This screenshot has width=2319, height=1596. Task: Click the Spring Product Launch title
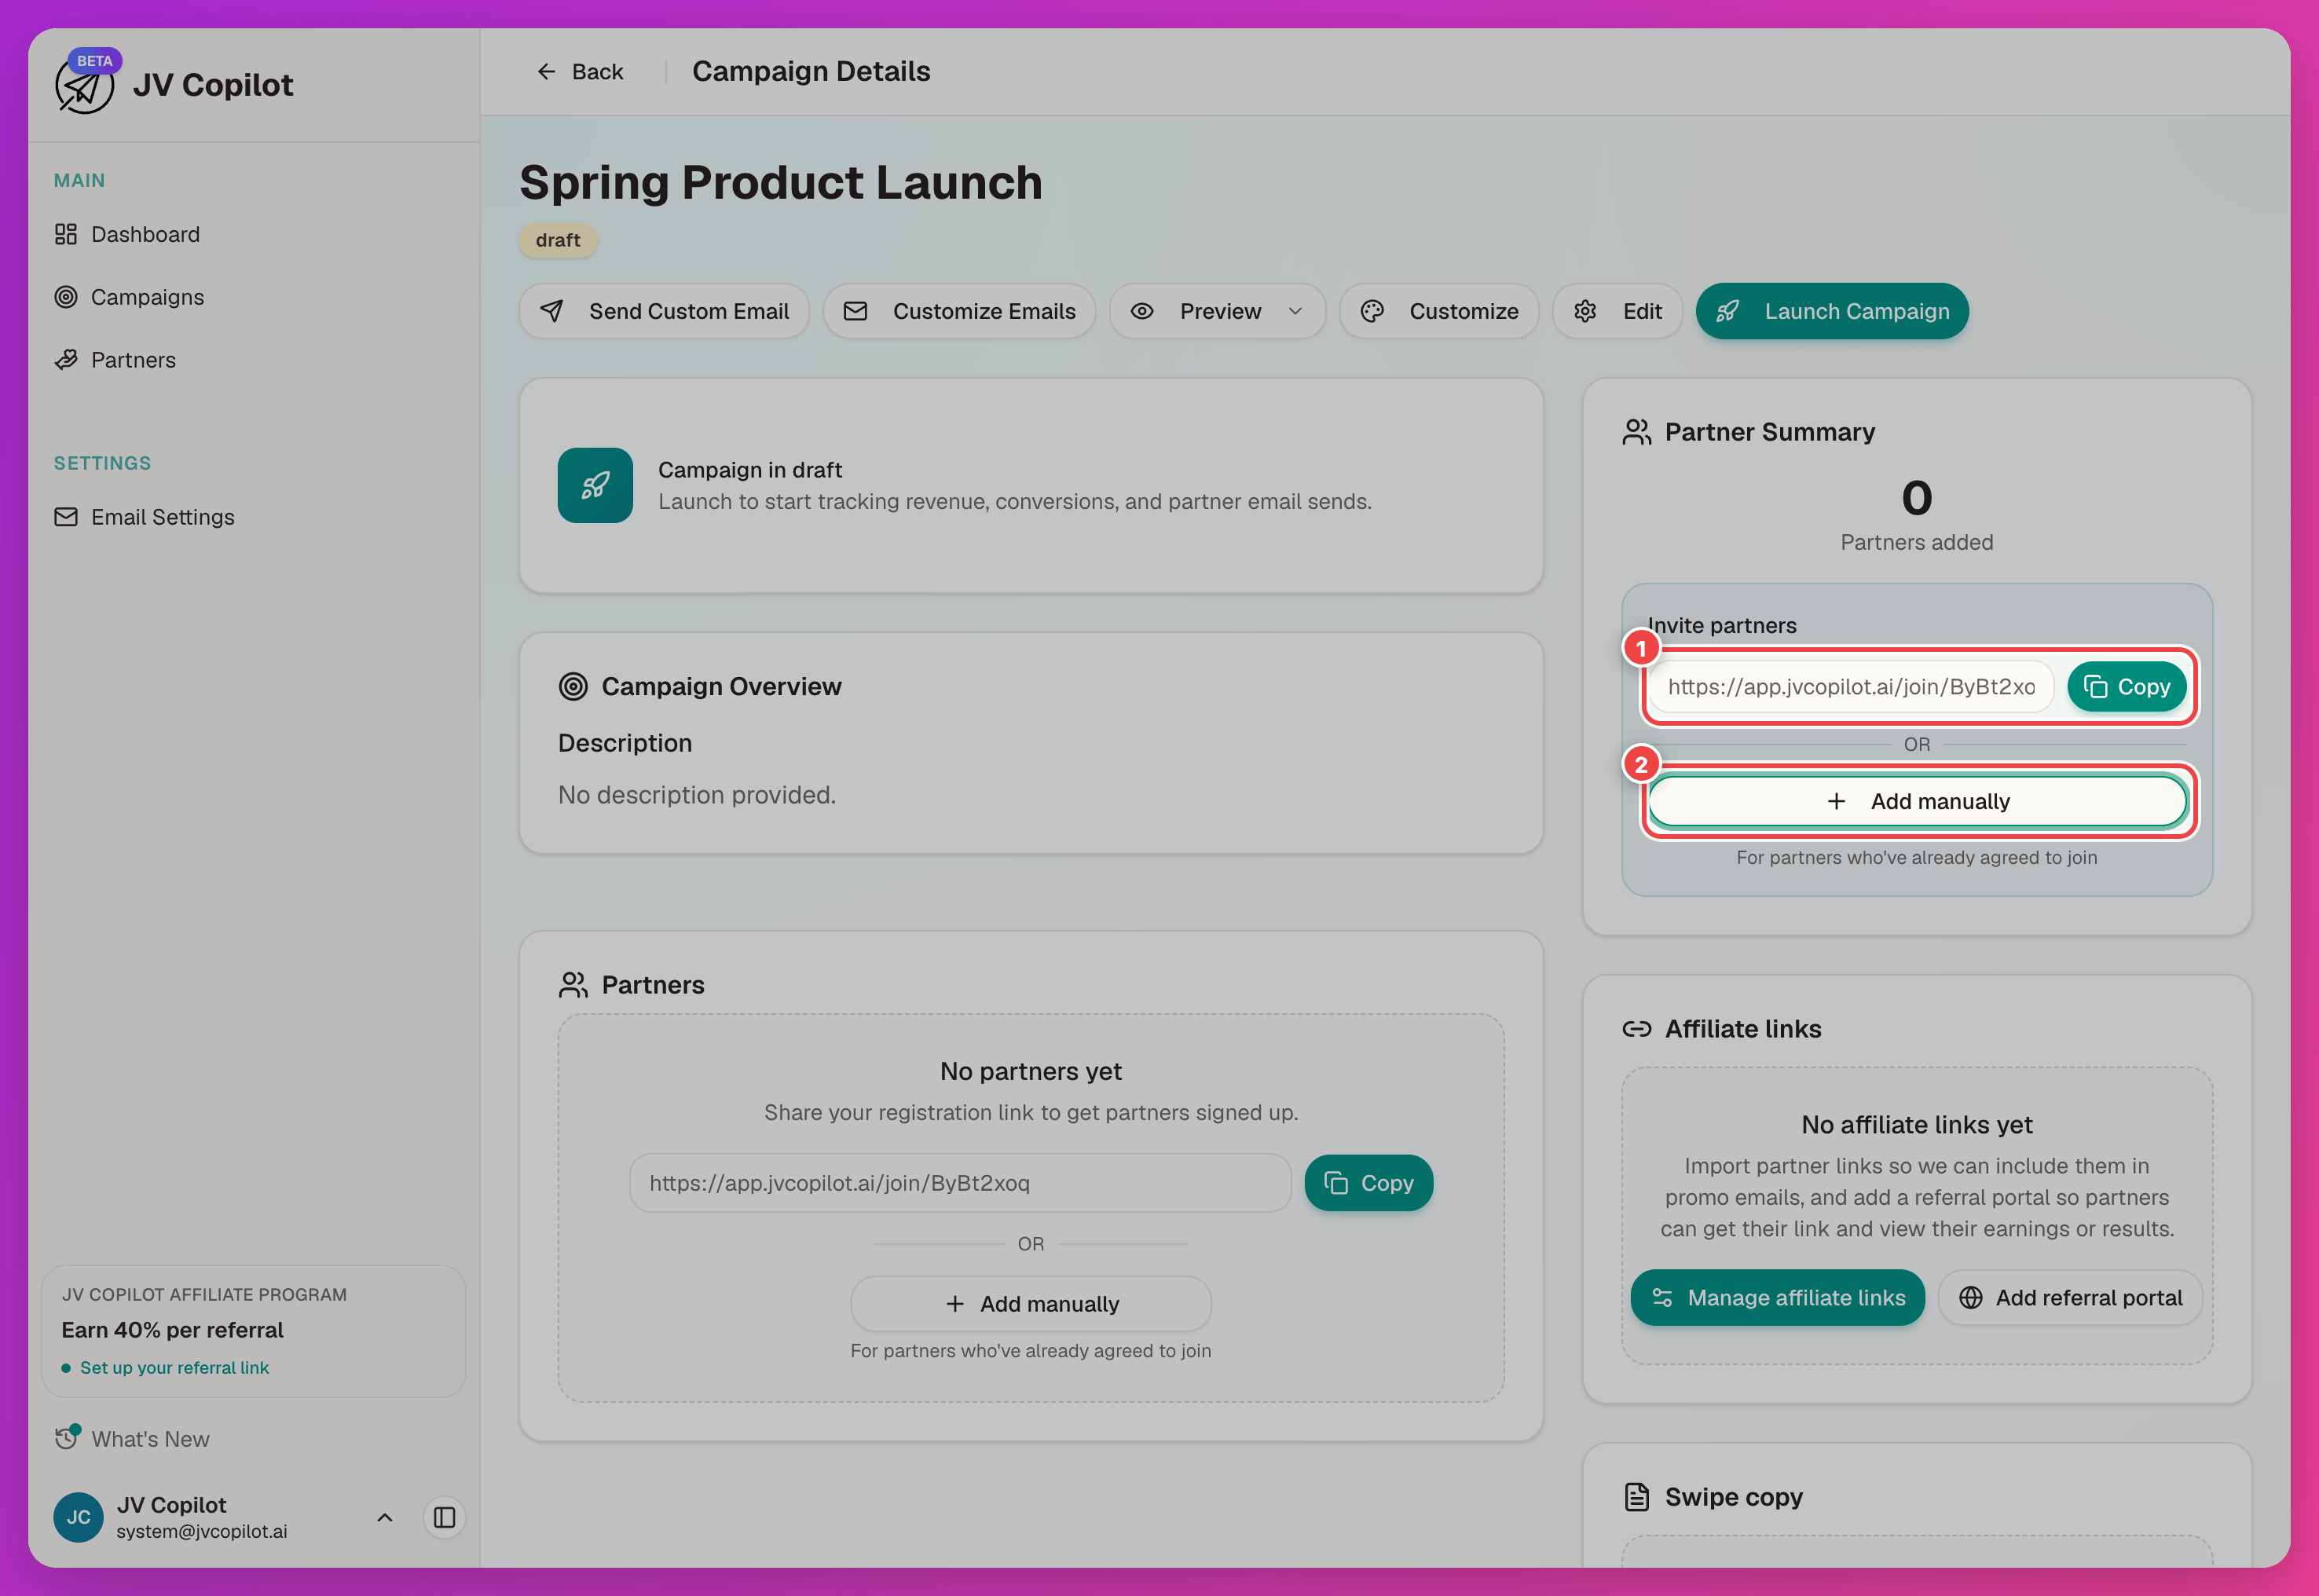tap(781, 182)
